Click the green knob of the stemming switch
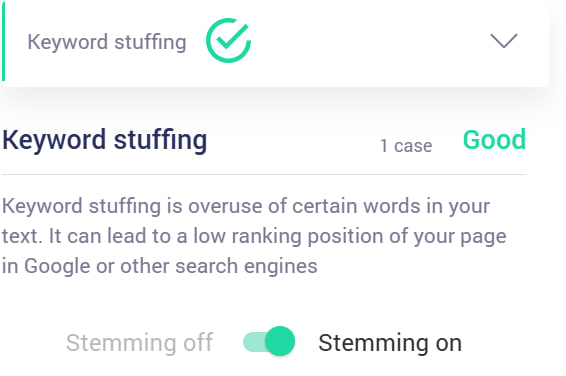The width and height of the screenshot is (566, 376). click(x=280, y=341)
